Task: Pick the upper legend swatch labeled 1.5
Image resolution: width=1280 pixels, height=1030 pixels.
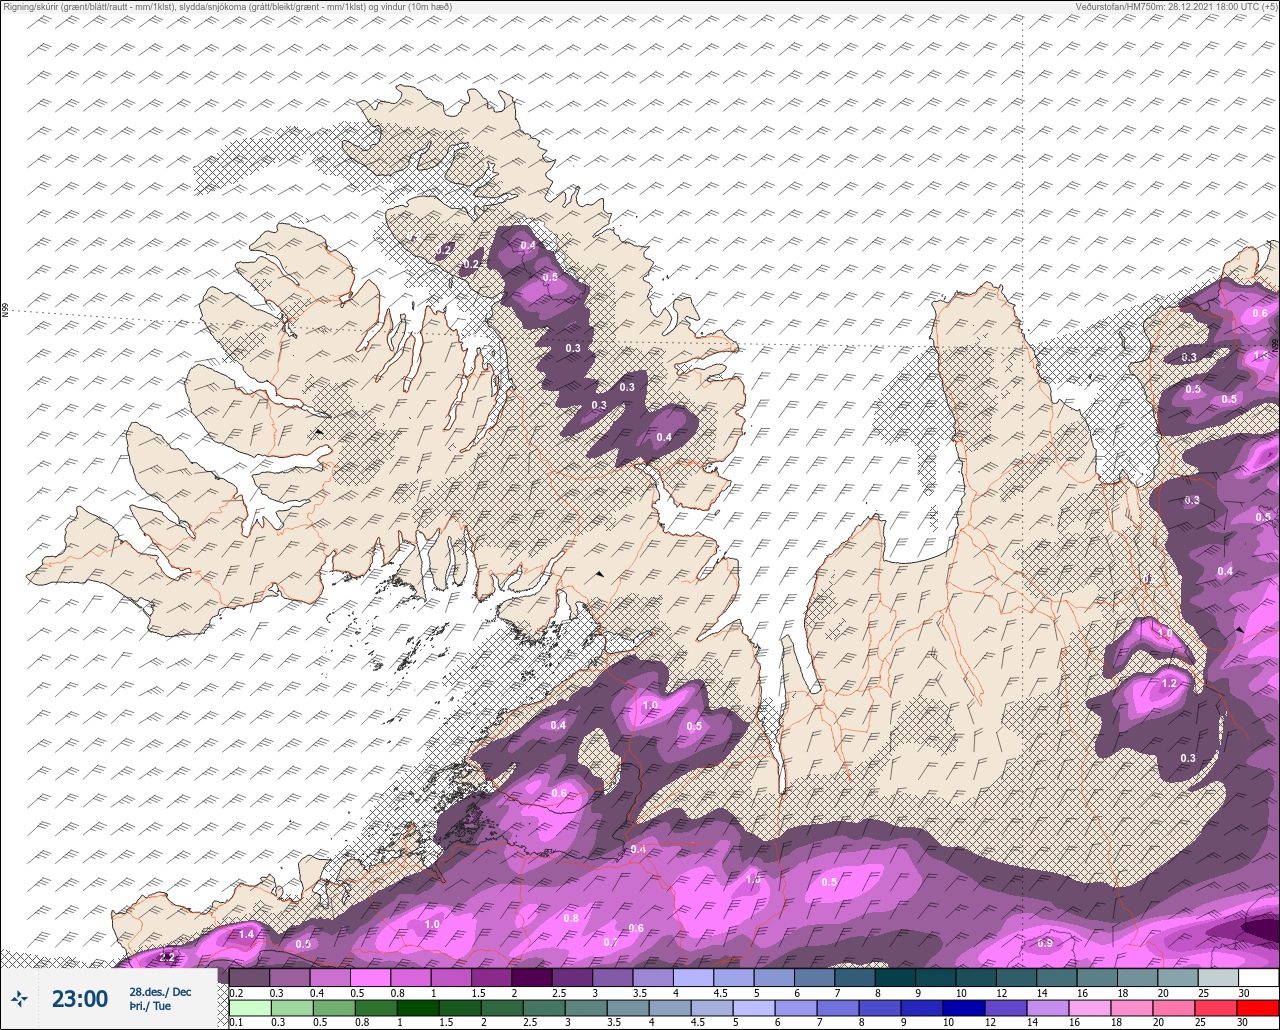Action: [492, 977]
